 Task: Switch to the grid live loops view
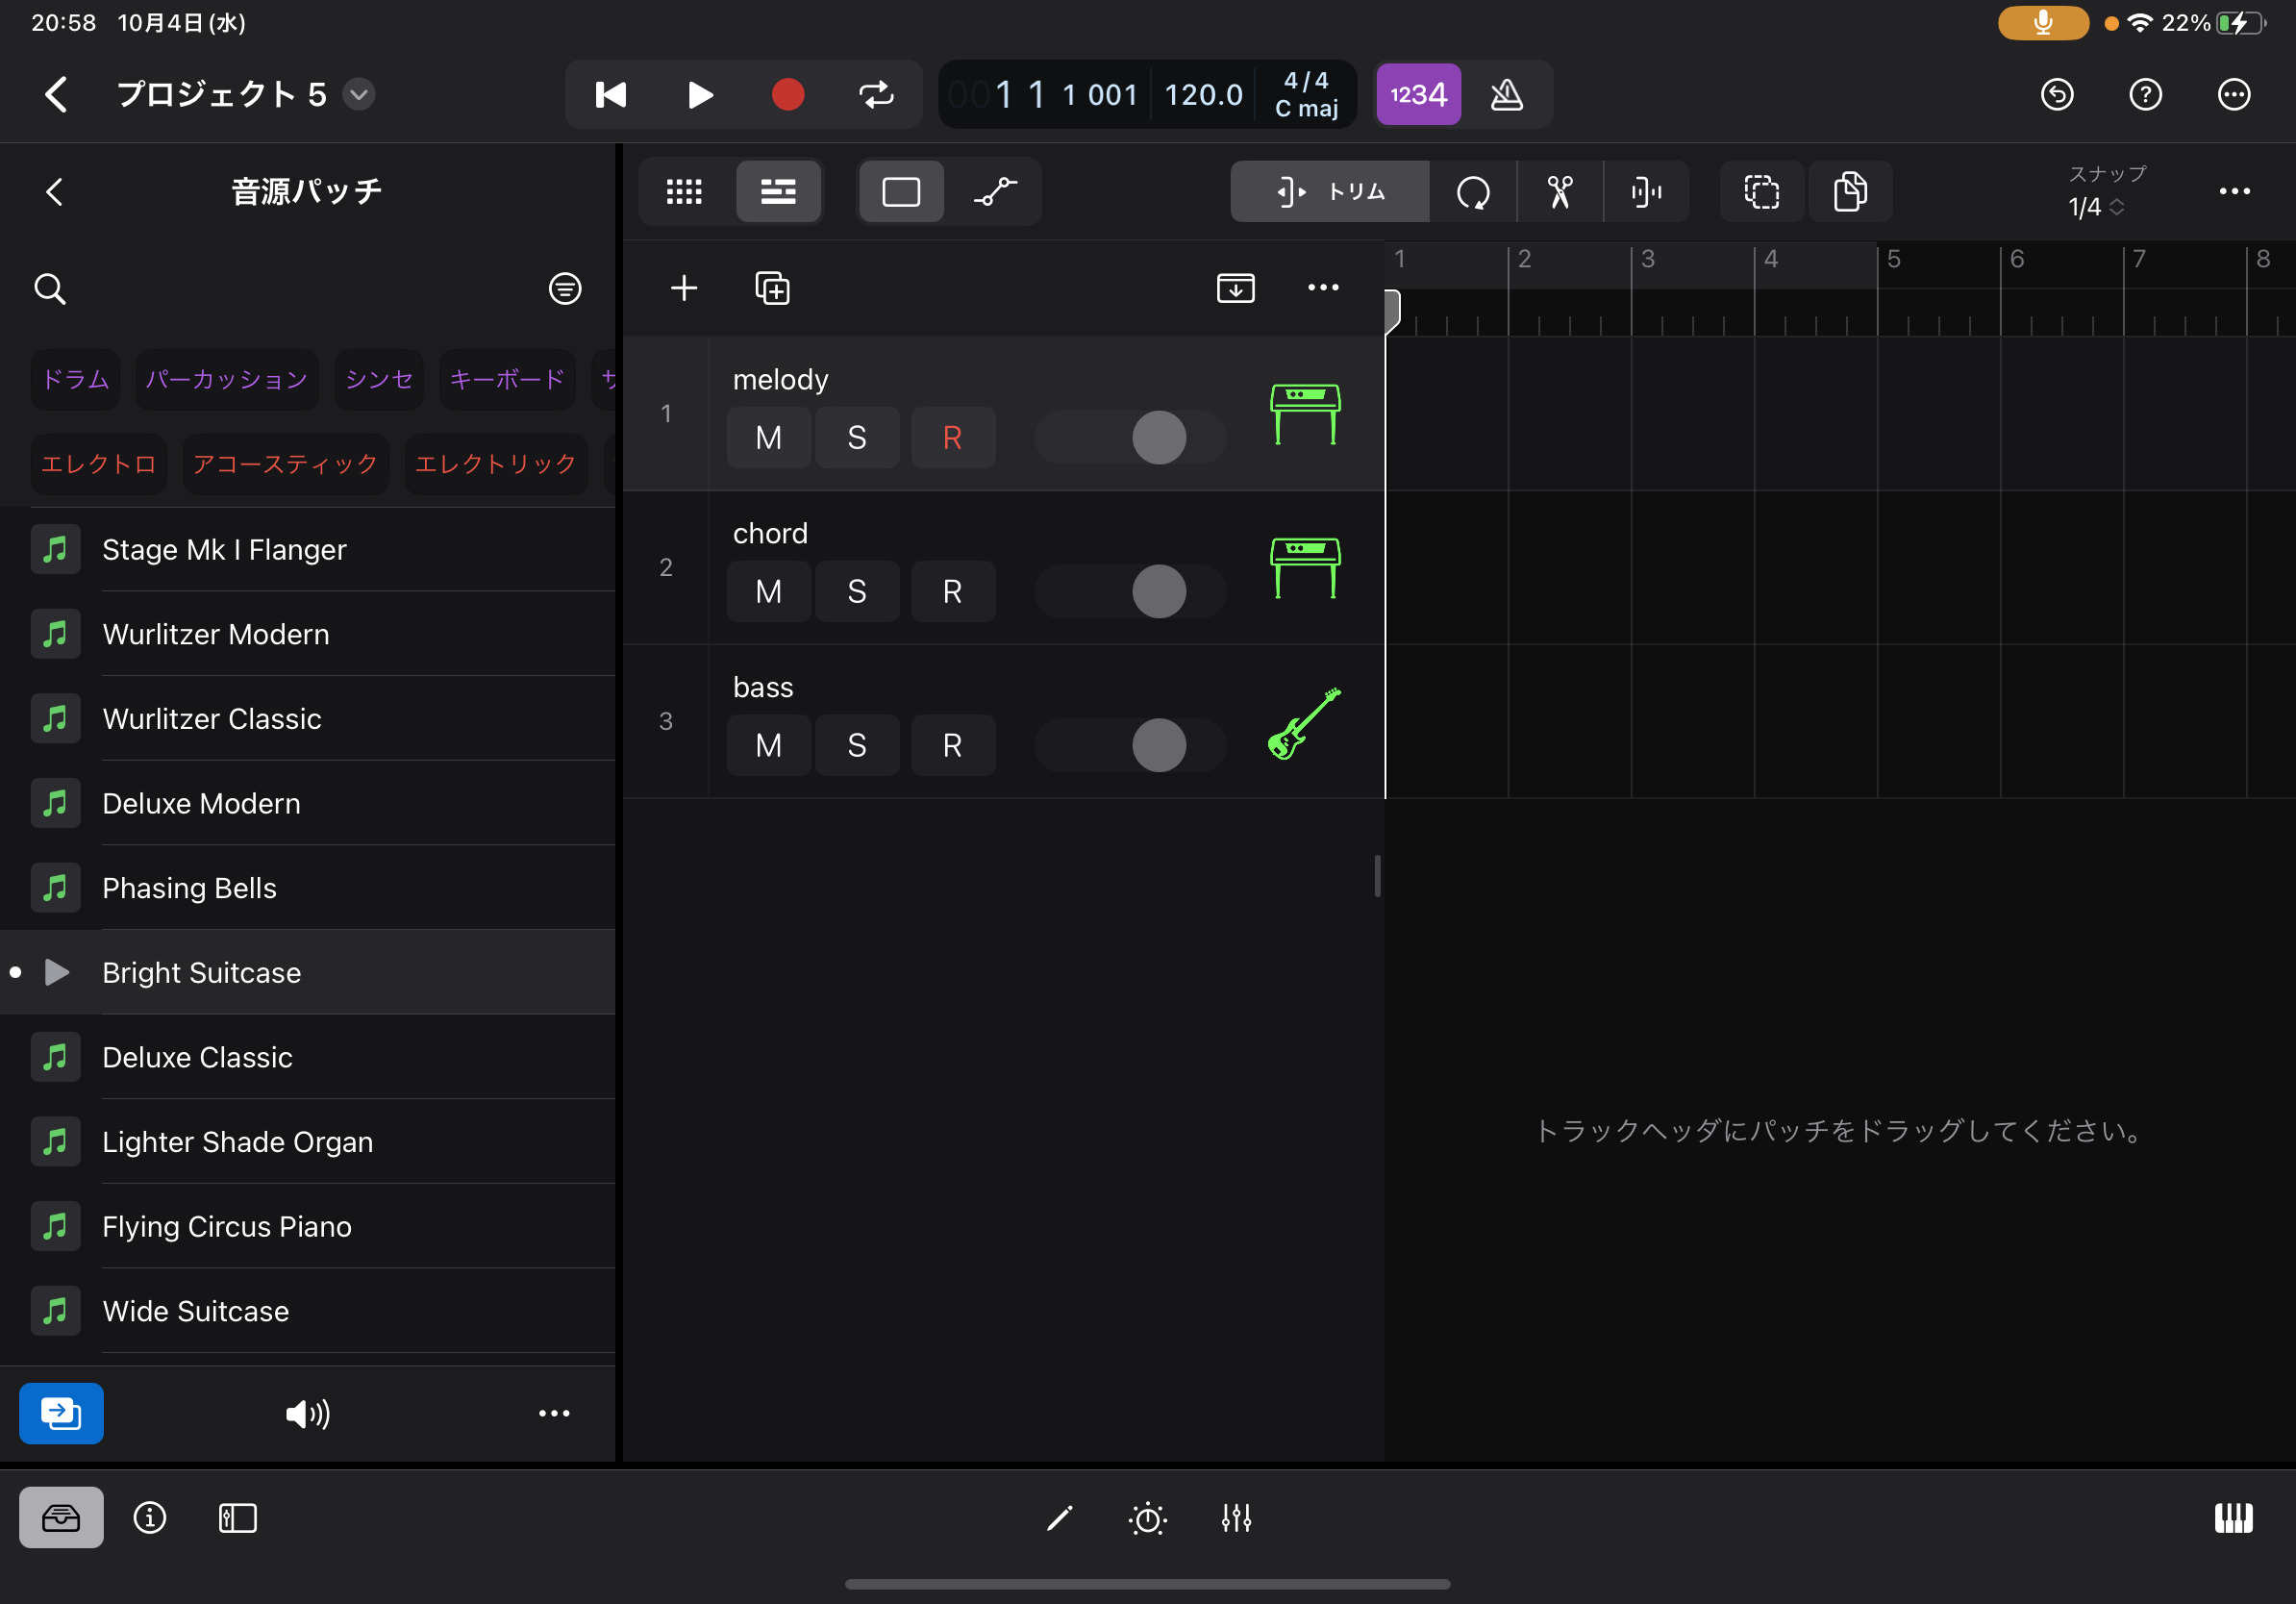coord(684,192)
